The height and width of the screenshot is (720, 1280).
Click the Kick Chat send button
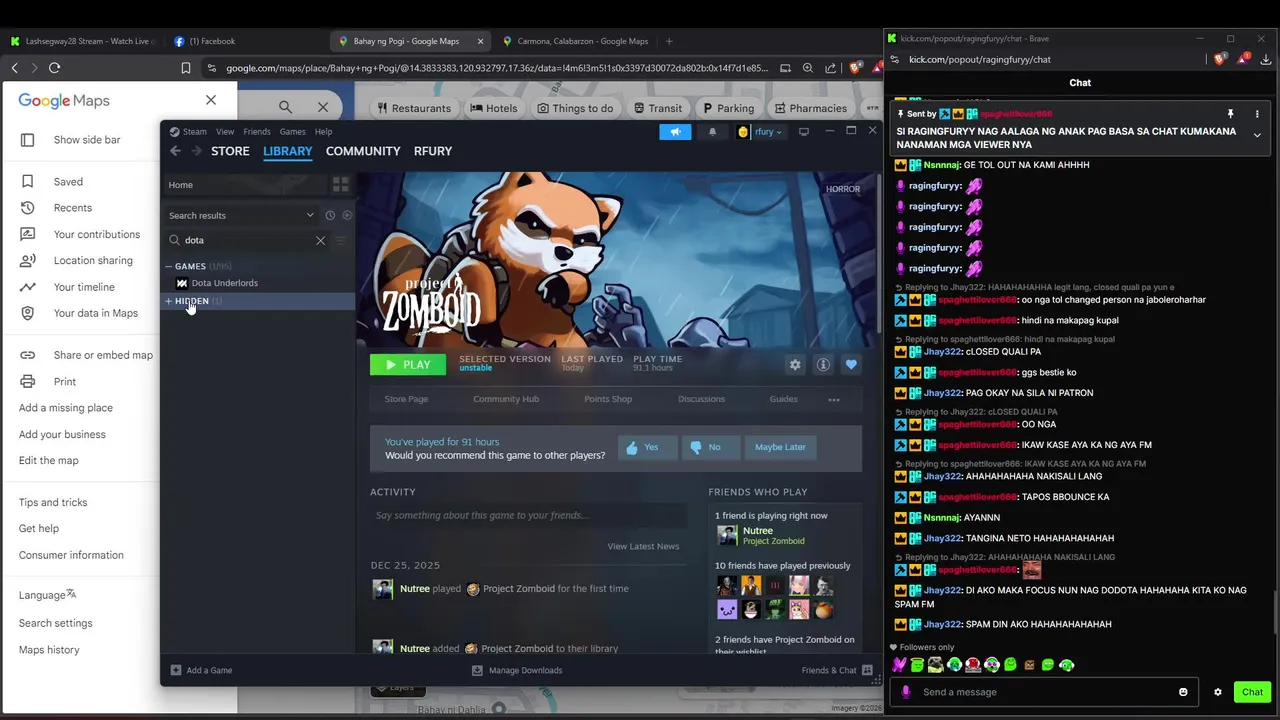(1252, 692)
